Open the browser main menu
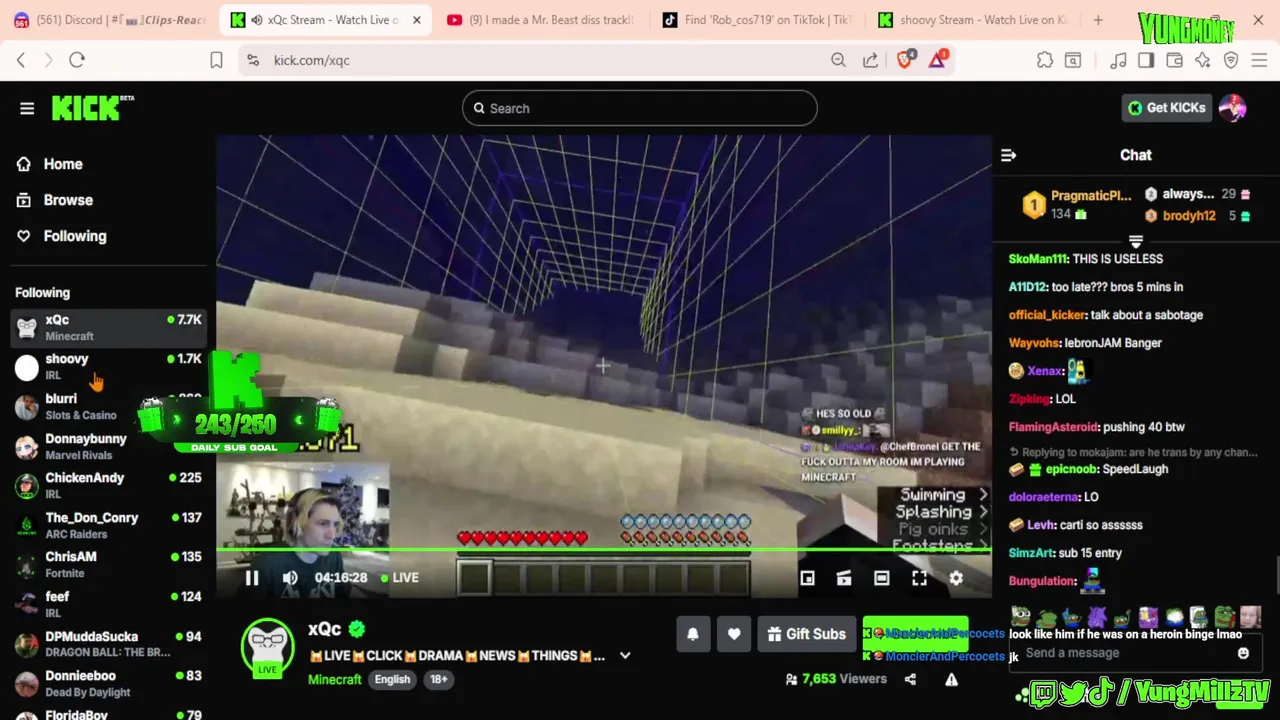 point(1259,60)
